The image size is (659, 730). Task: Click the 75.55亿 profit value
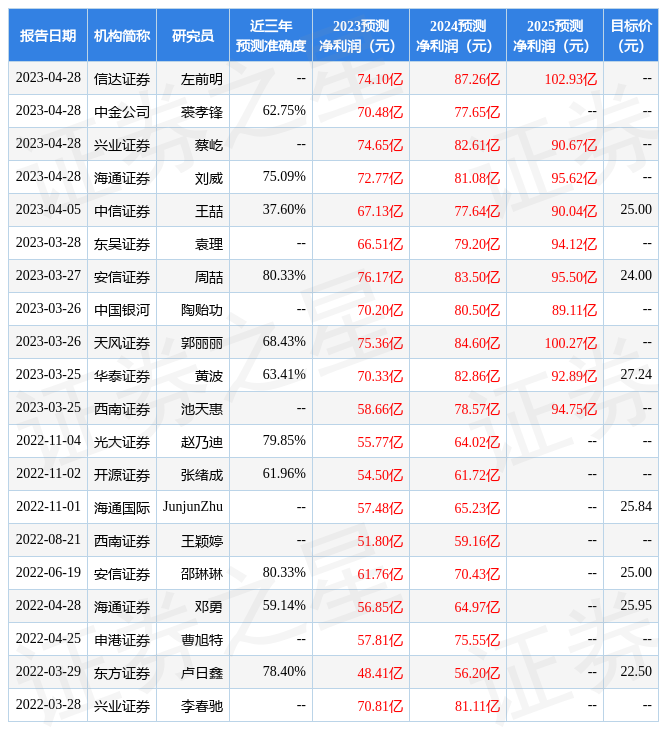(477, 641)
